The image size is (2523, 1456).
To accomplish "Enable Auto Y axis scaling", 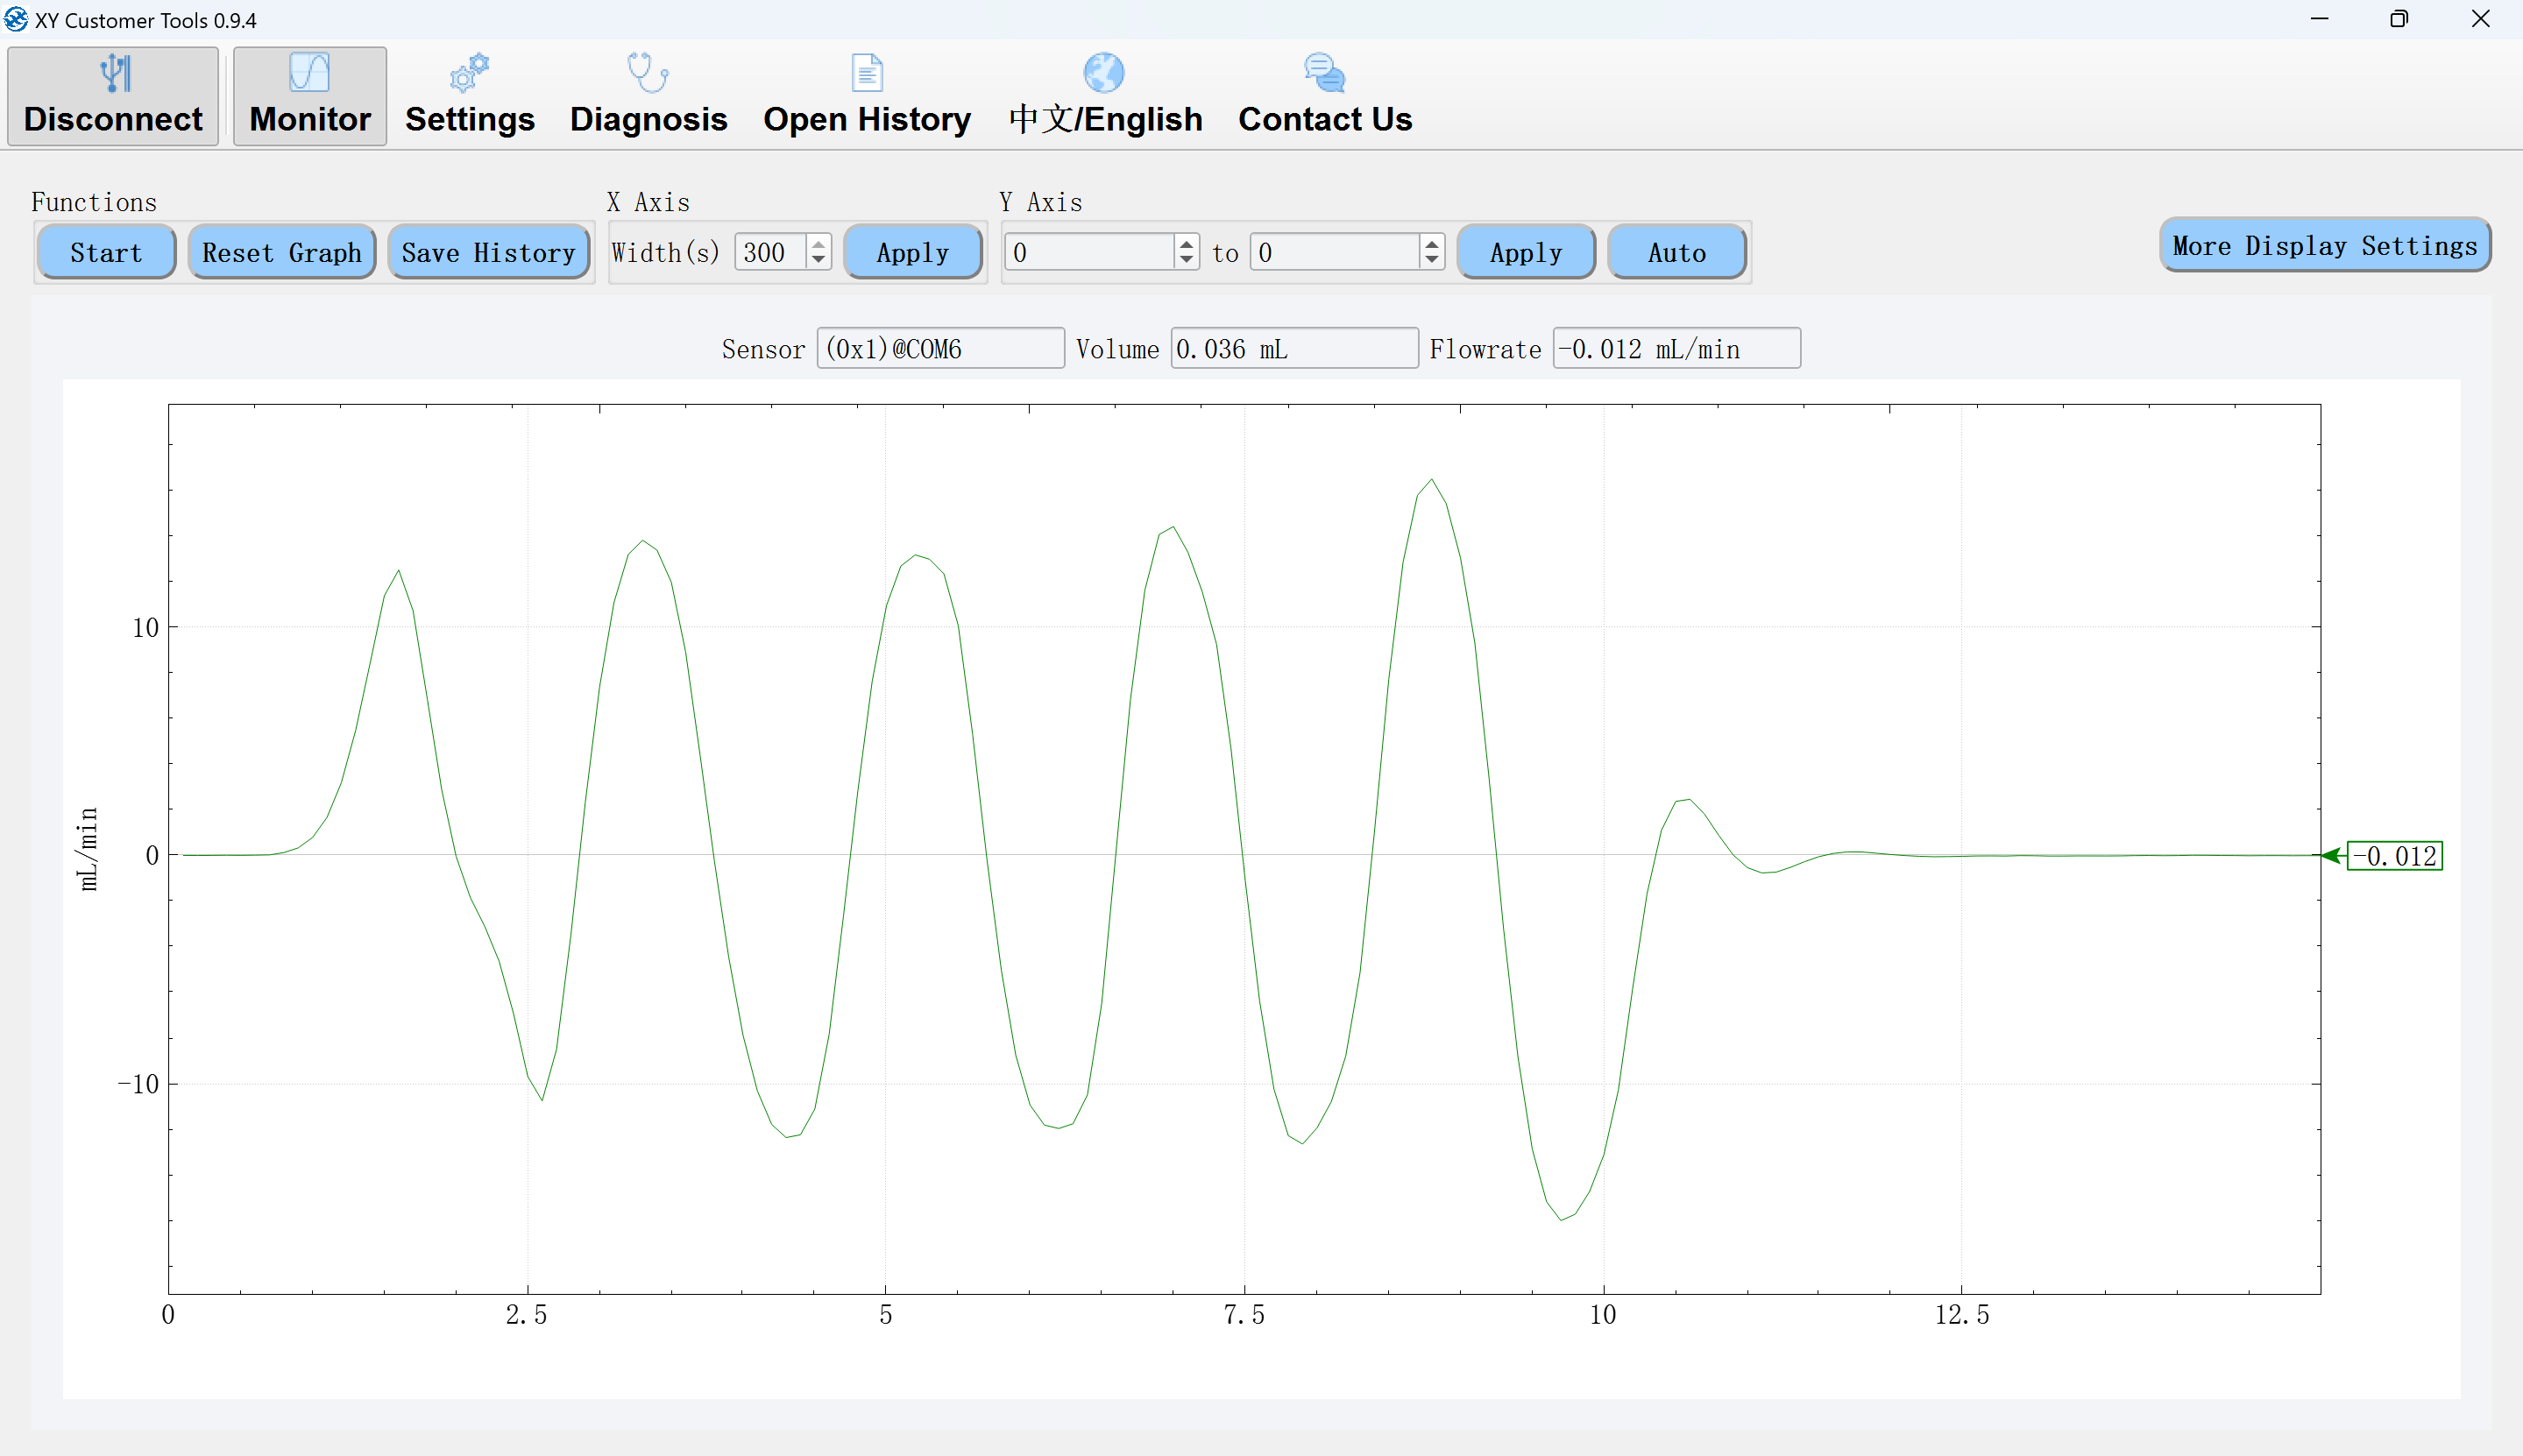I will coord(1676,252).
